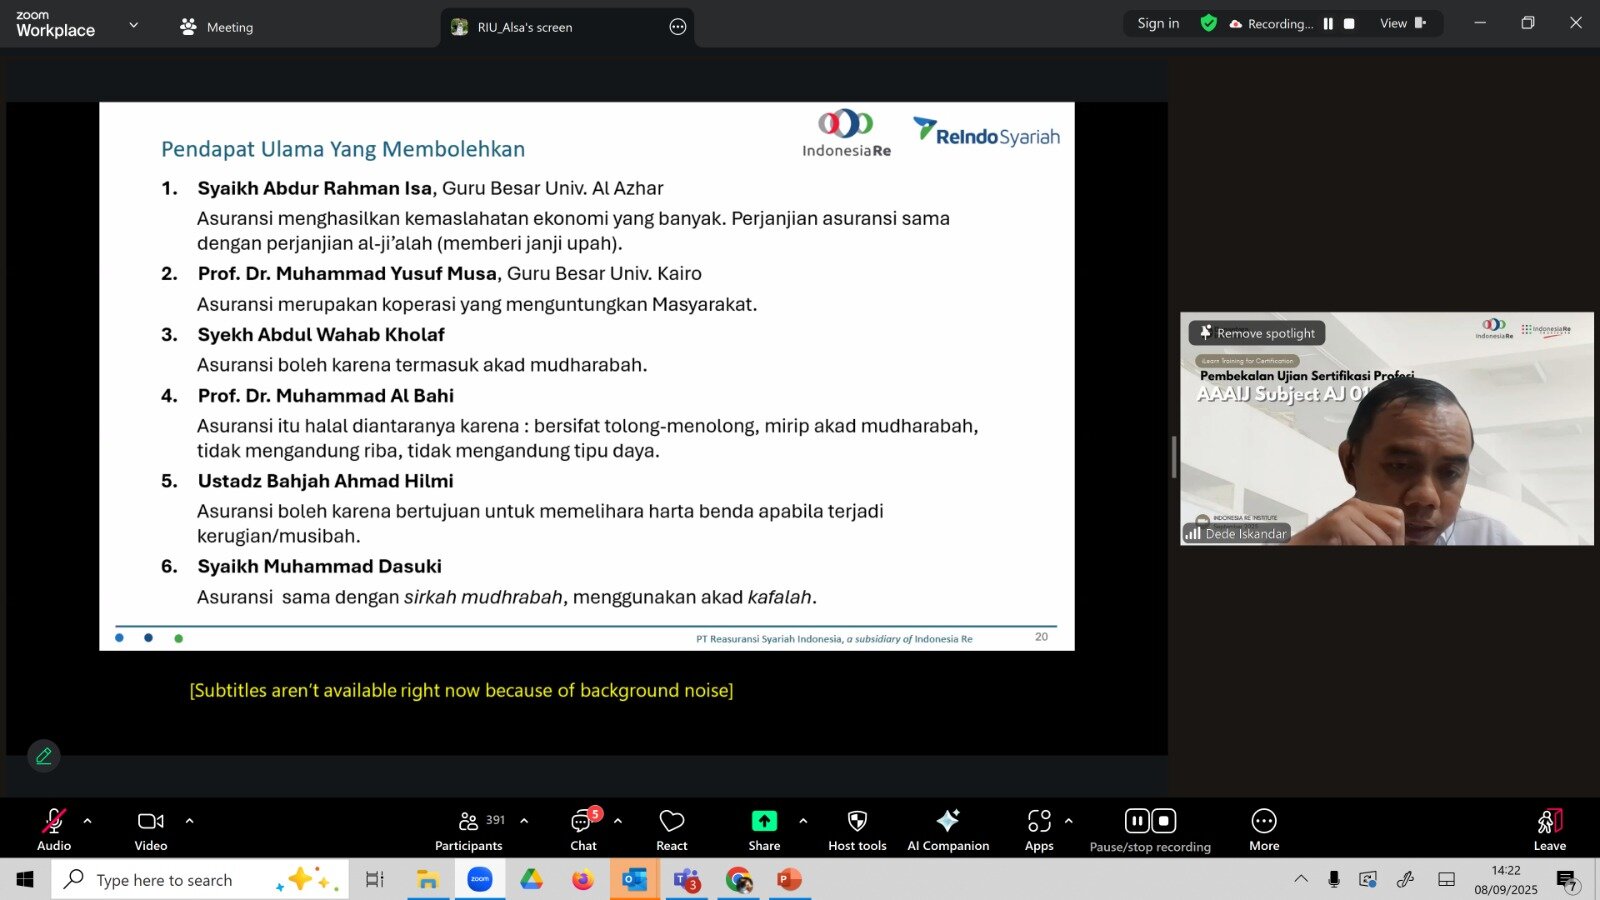The width and height of the screenshot is (1600, 900).
Task: Open the AI Companion
Action: [947, 822]
